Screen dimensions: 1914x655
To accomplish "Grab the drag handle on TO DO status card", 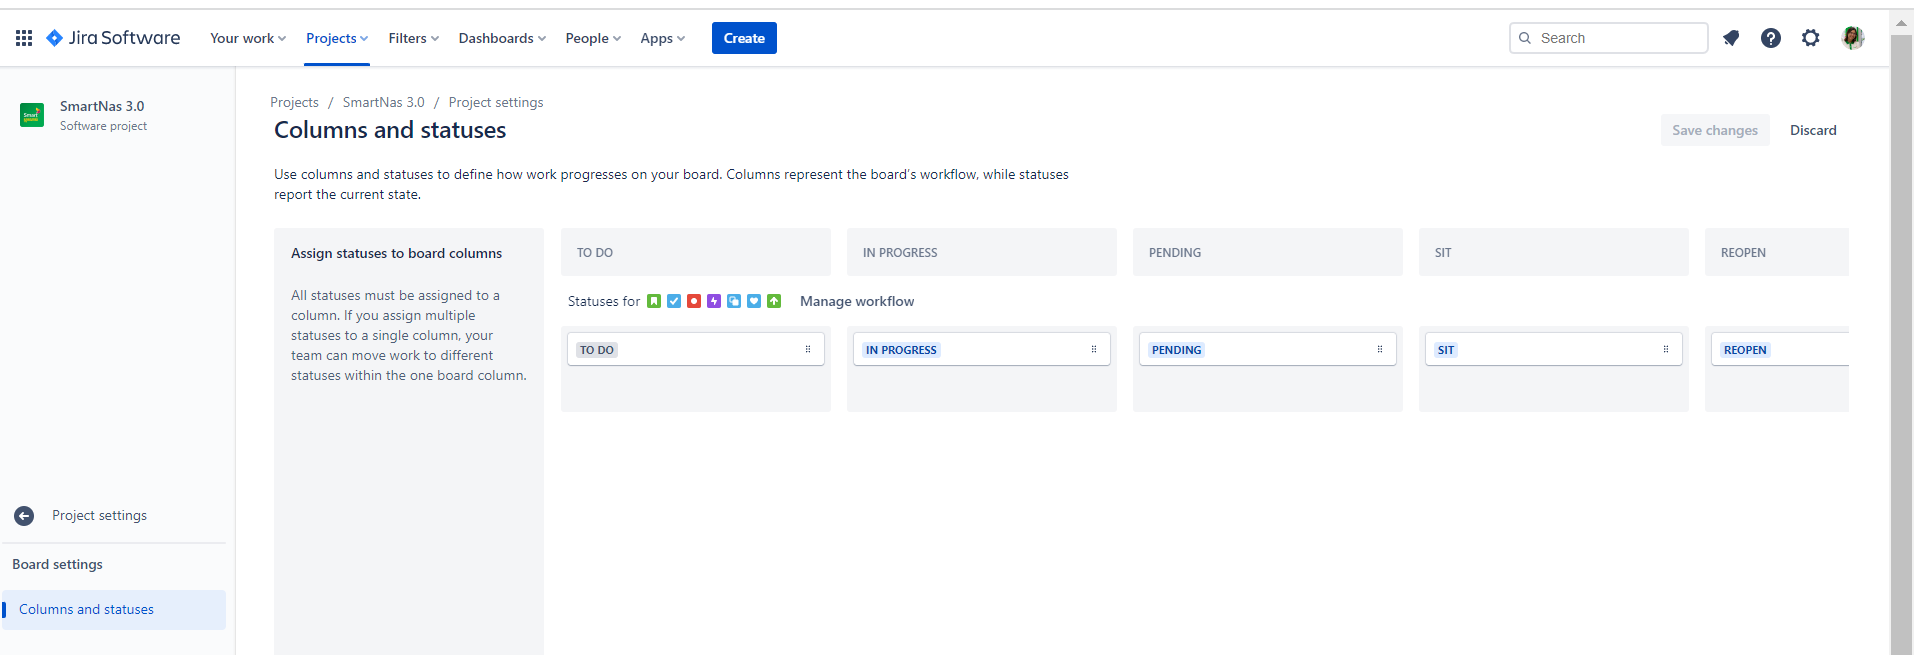I will [808, 349].
